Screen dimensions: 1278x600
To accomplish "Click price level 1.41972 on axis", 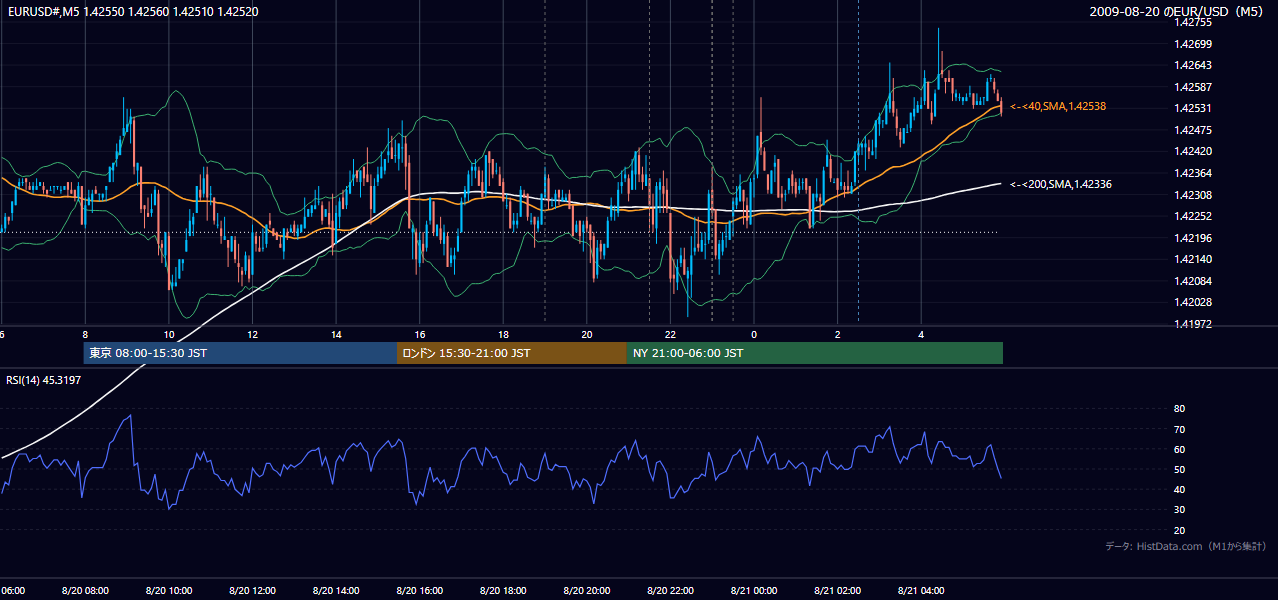I will (1192, 324).
